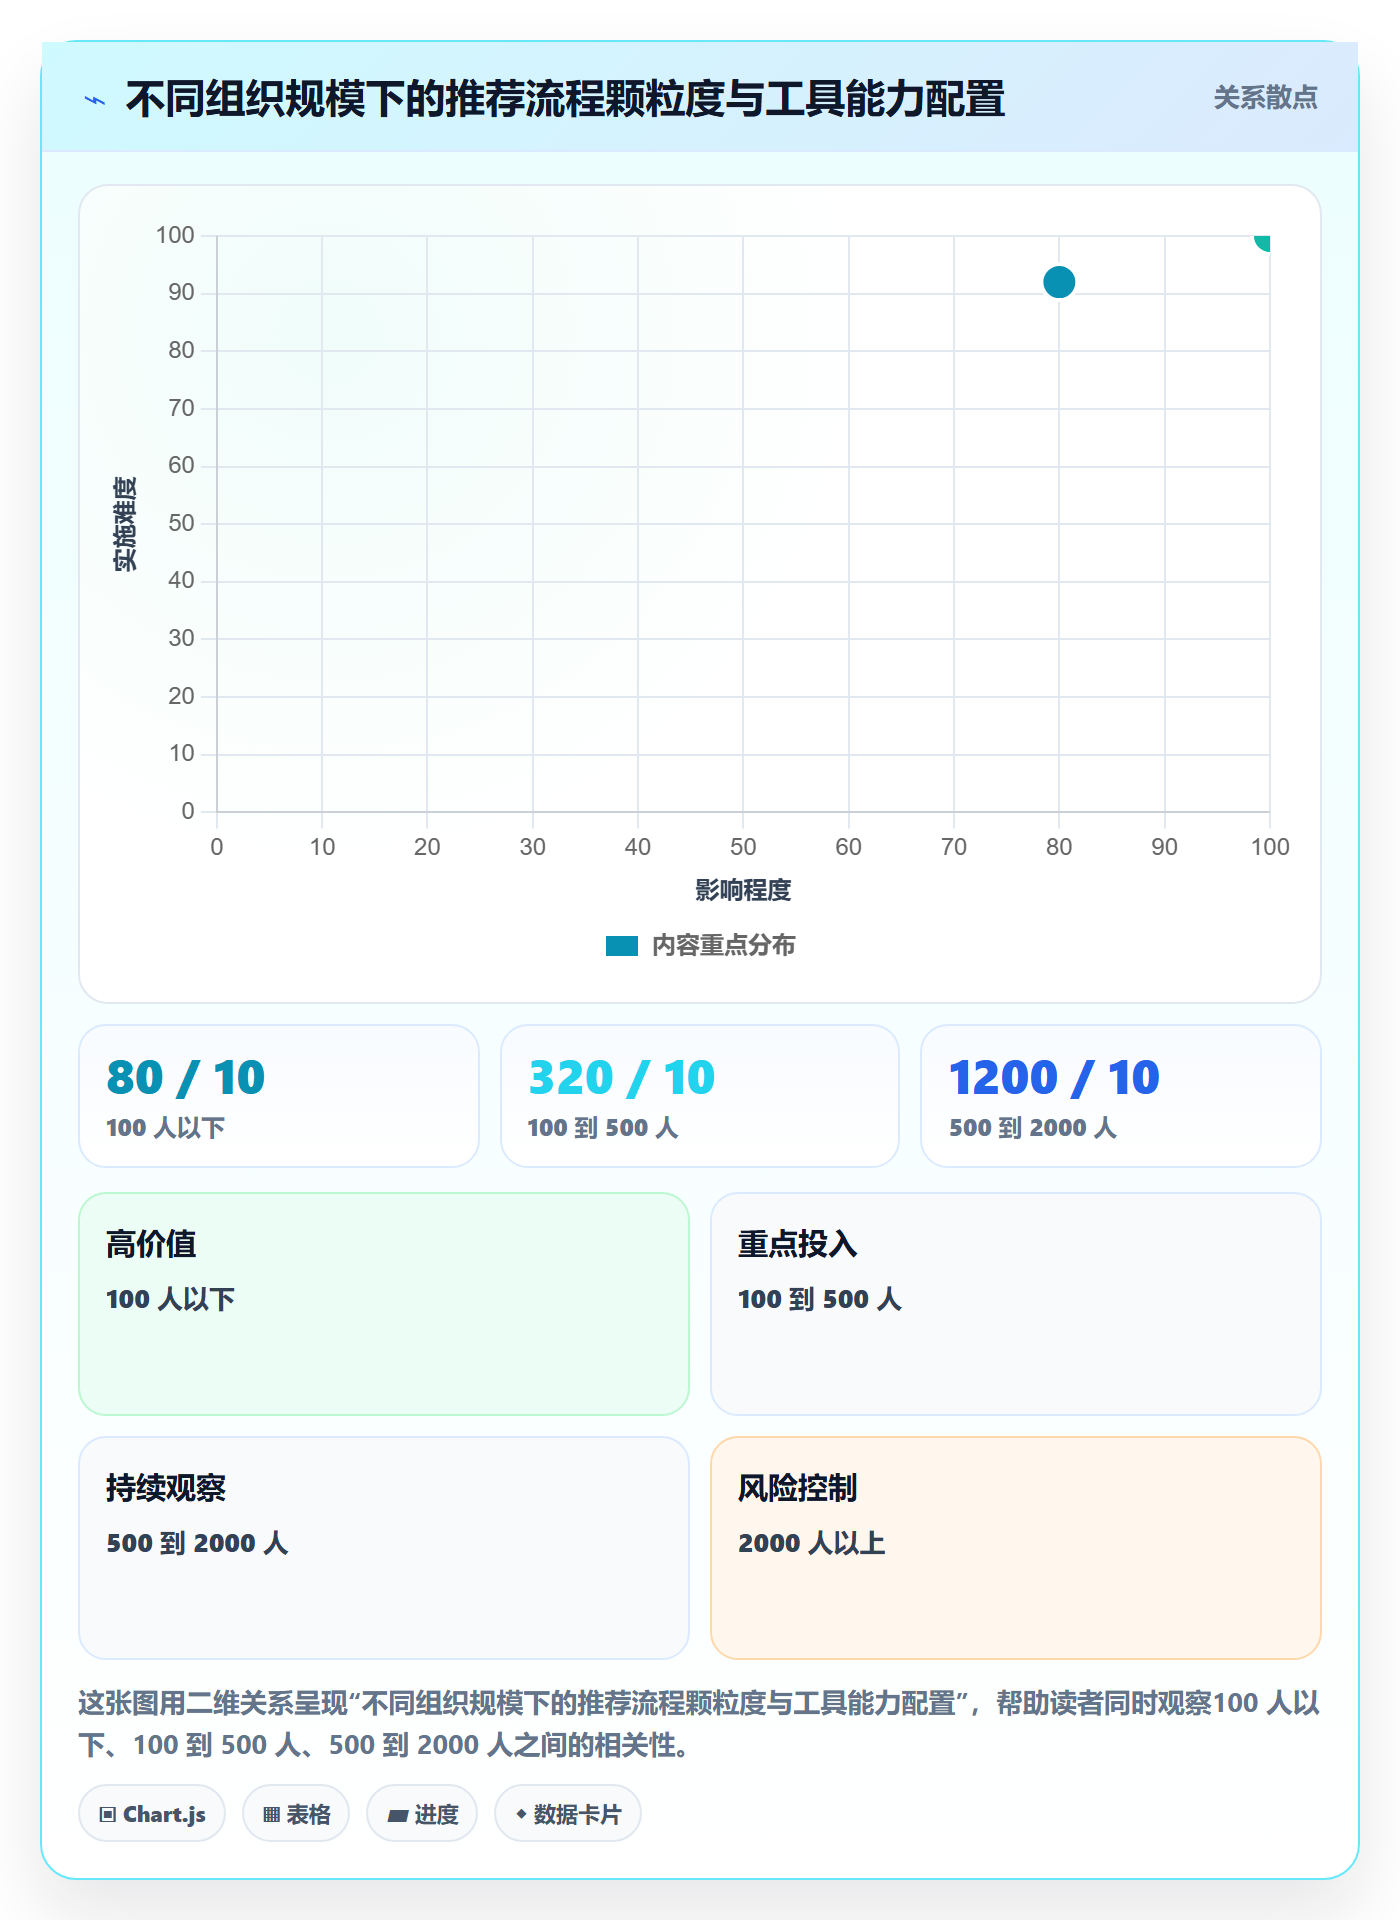Viewport: 1400px width, 1920px height.
Task: Open the 重点投入 quadrant card
Action: point(1015,1303)
